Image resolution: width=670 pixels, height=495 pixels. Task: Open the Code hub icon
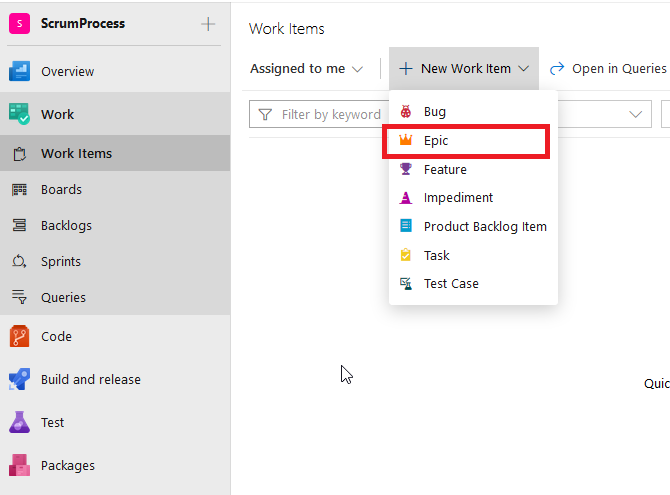click(20, 337)
